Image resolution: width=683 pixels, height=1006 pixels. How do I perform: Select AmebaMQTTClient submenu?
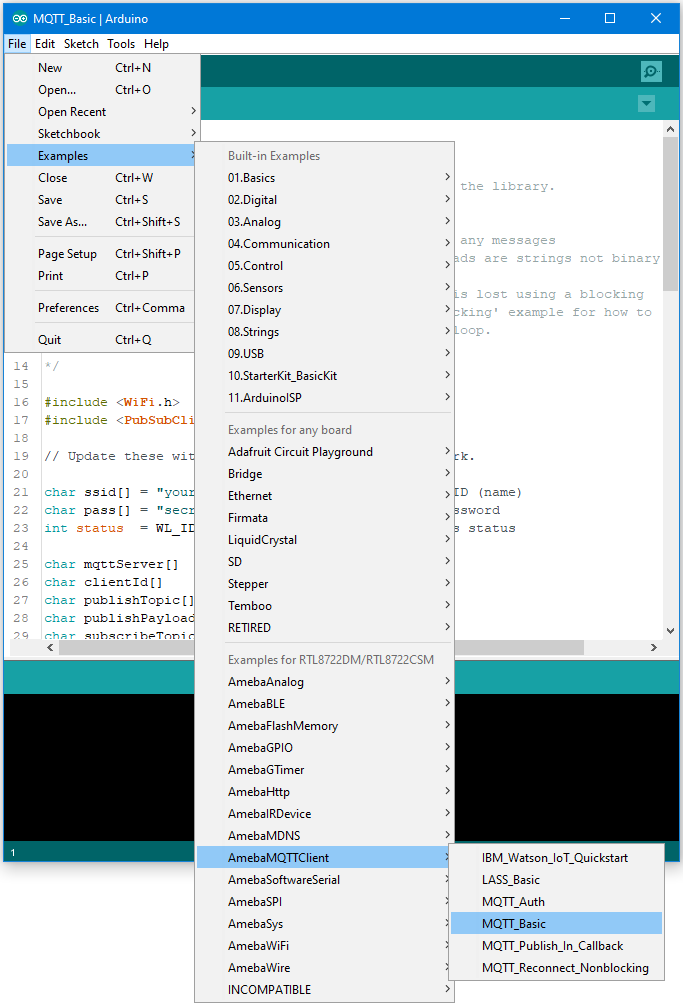pos(325,858)
